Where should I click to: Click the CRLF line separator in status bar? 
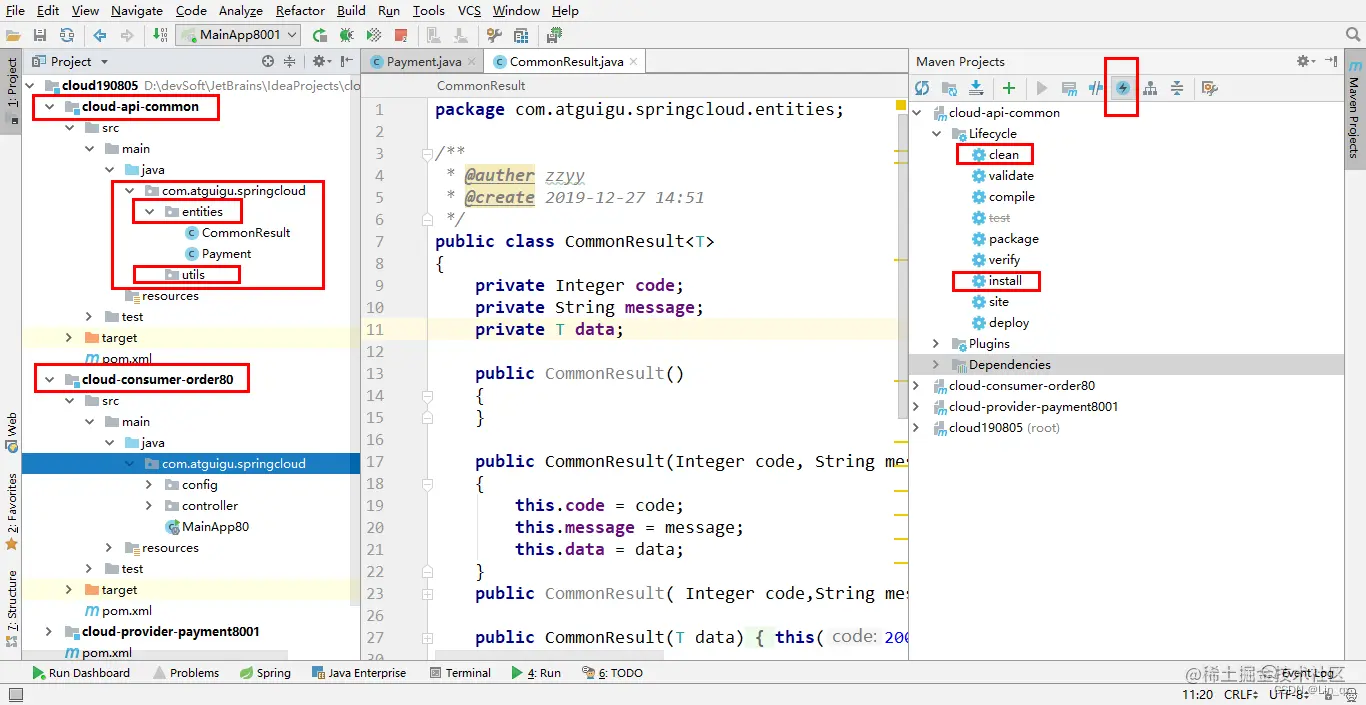pos(1241,694)
